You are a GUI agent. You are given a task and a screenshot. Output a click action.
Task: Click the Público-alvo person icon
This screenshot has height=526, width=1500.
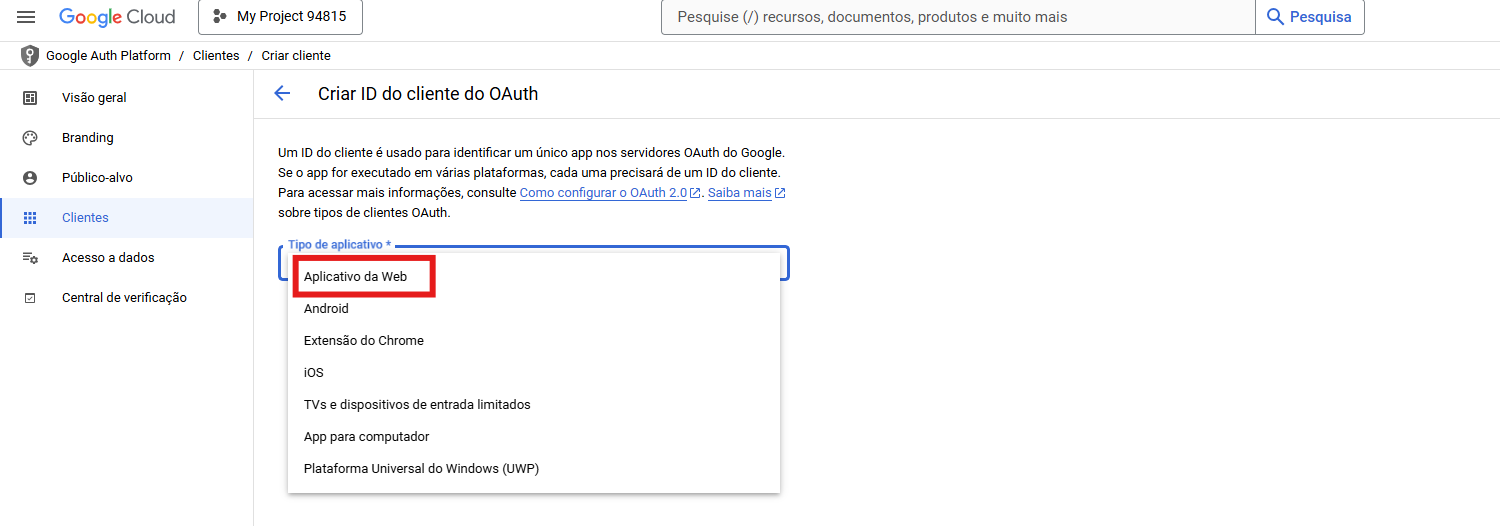pyautogui.click(x=30, y=178)
